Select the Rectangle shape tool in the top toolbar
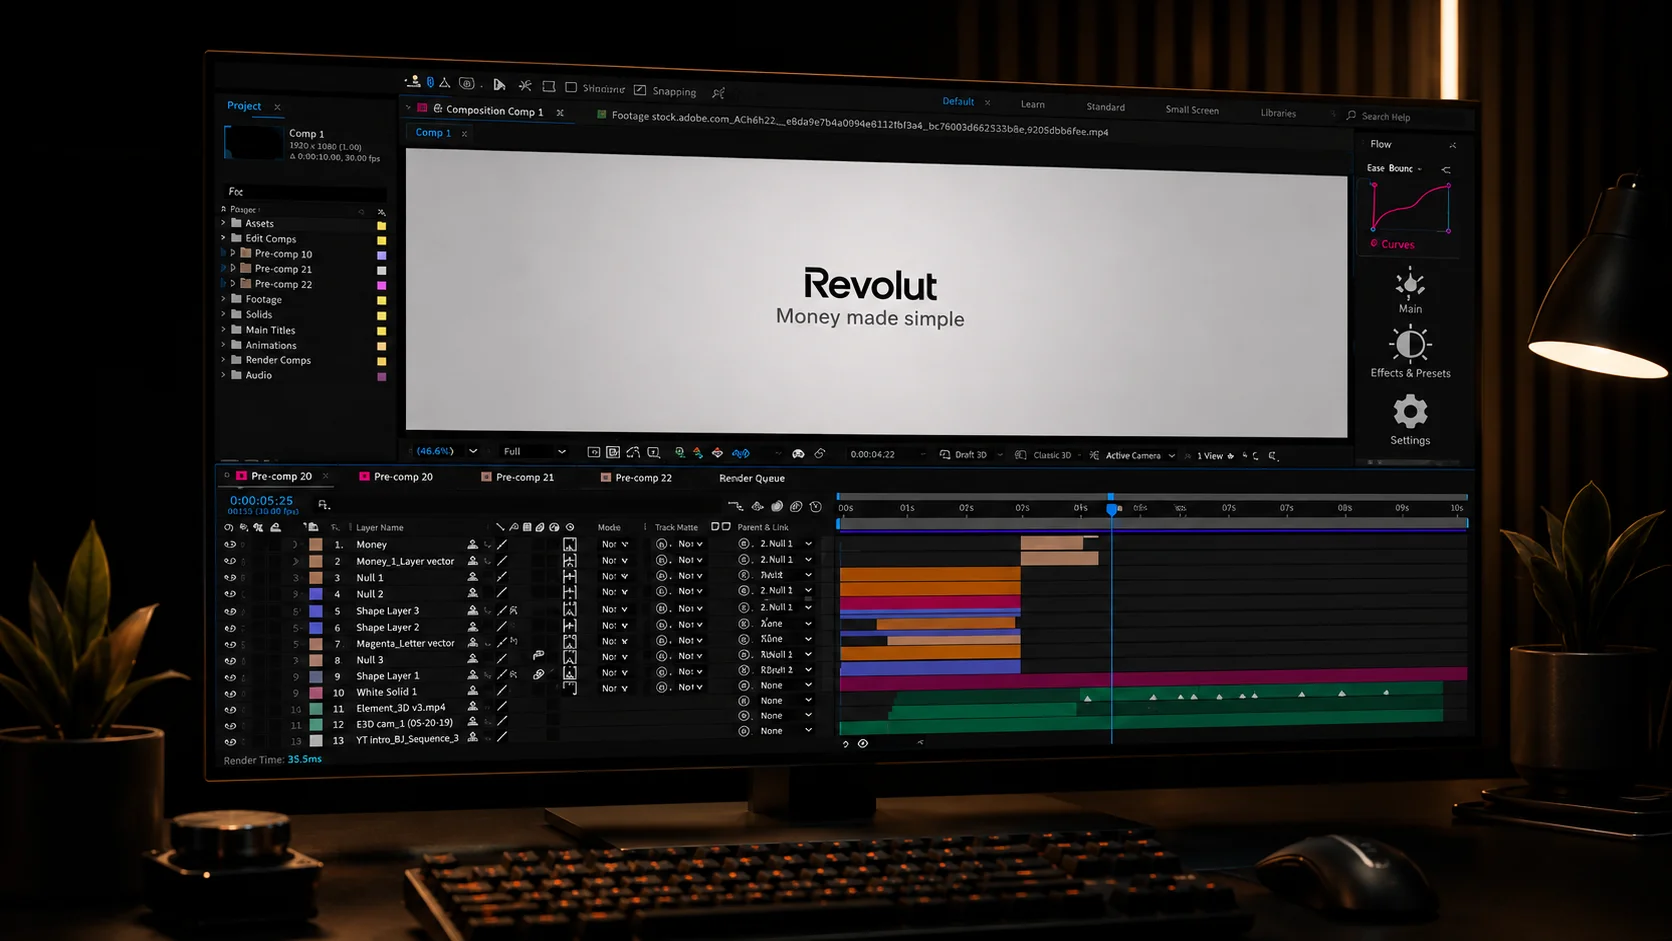 (x=549, y=87)
